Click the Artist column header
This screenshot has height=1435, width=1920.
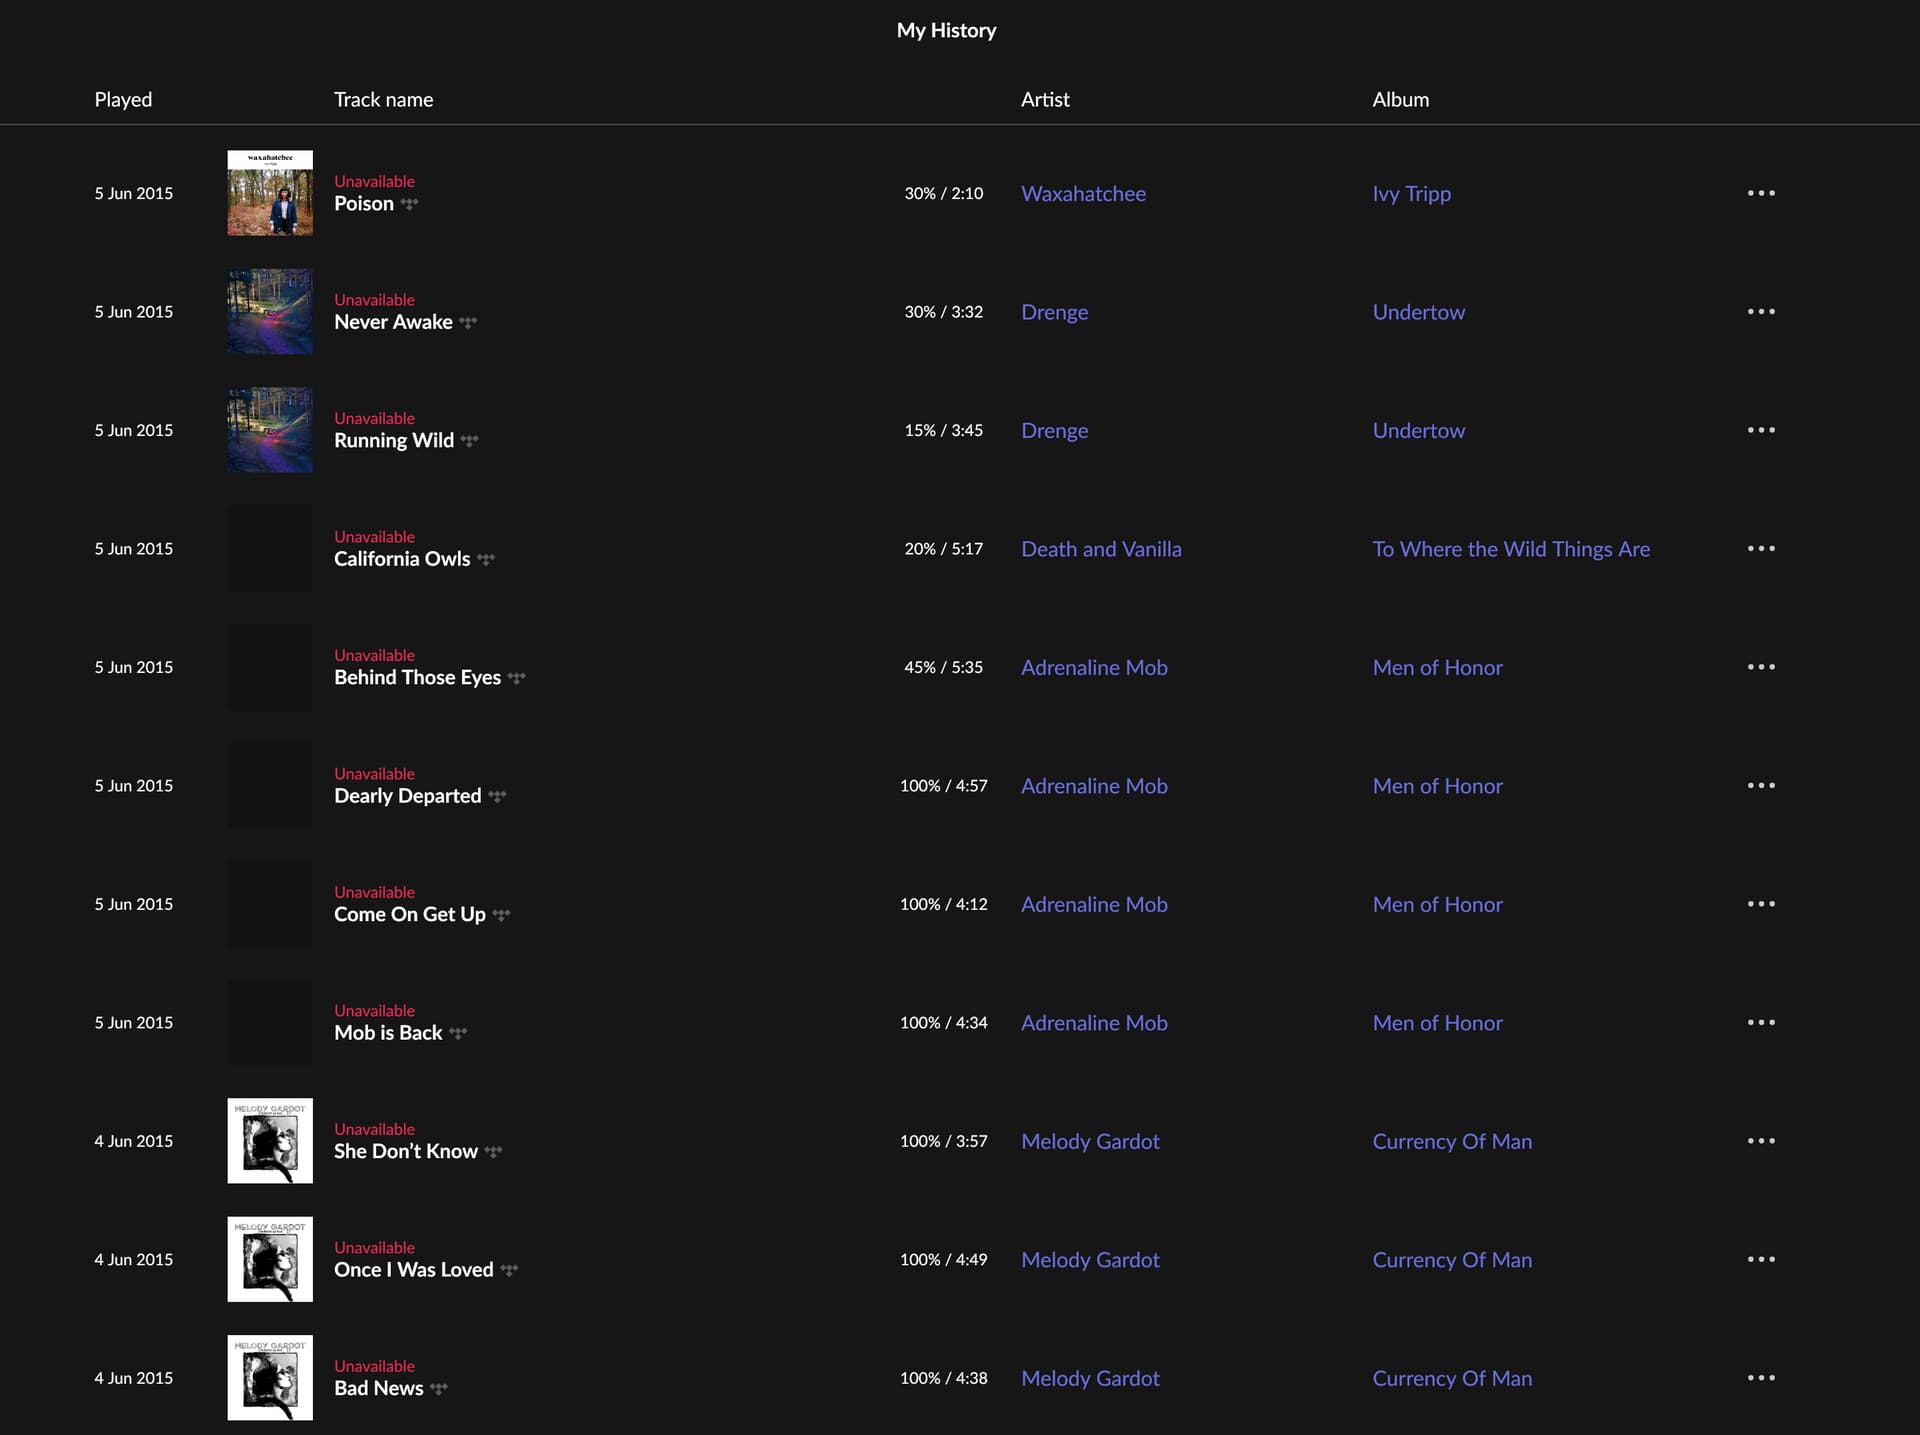pos(1045,100)
